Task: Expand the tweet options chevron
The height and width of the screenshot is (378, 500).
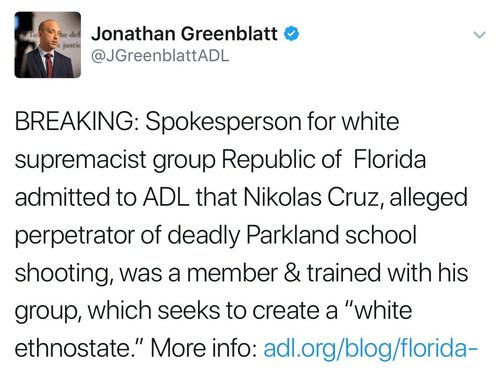Action: pos(480,35)
